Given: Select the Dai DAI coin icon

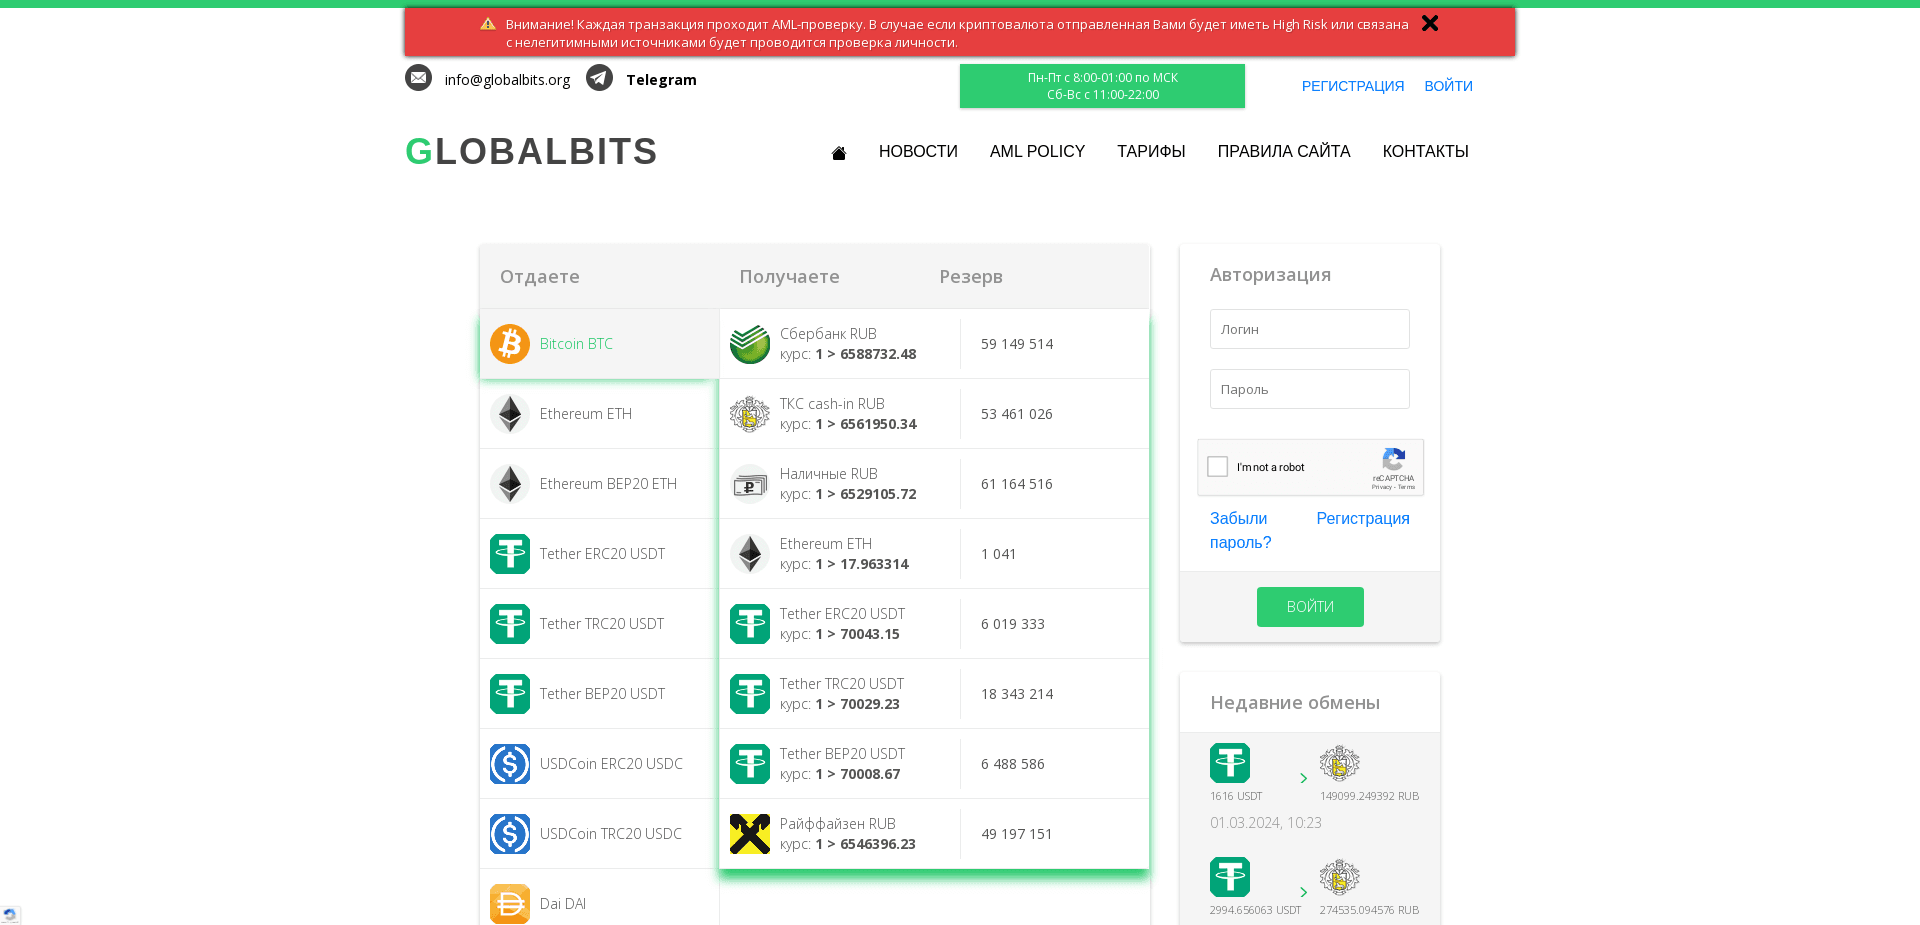Looking at the screenshot, I should (x=510, y=903).
